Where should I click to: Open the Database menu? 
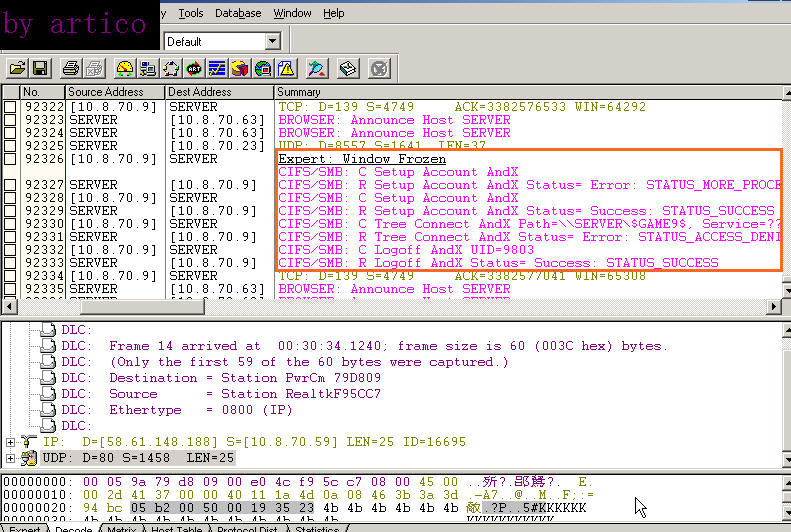tap(237, 13)
